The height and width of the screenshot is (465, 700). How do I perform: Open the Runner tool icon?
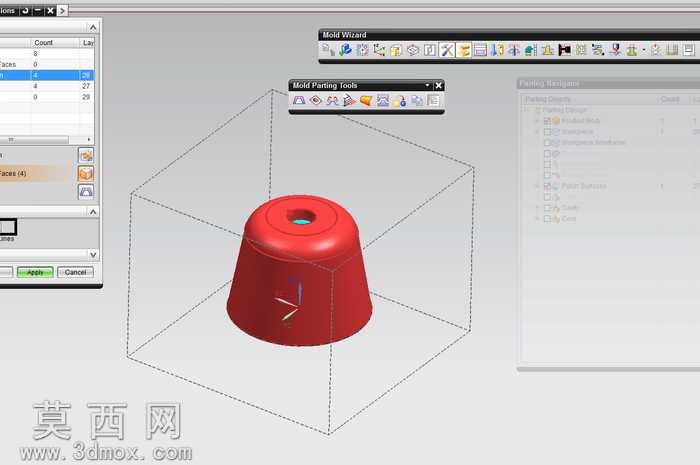pyautogui.click(x=581, y=50)
